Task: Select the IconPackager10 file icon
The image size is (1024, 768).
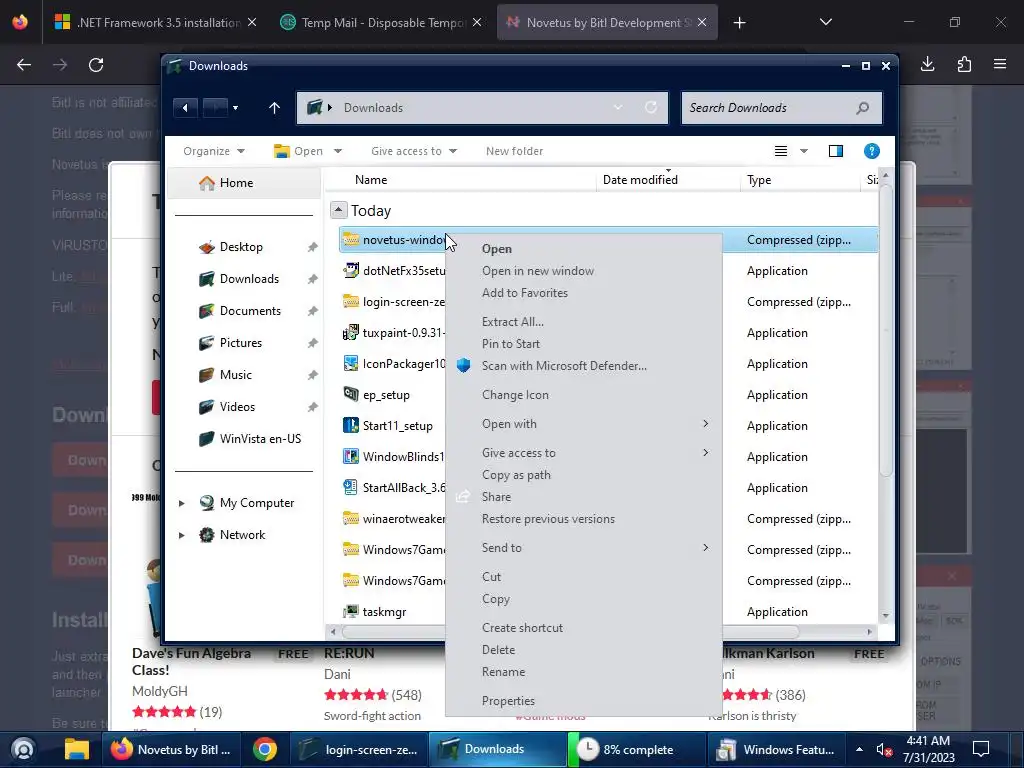Action: click(x=351, y=364)
